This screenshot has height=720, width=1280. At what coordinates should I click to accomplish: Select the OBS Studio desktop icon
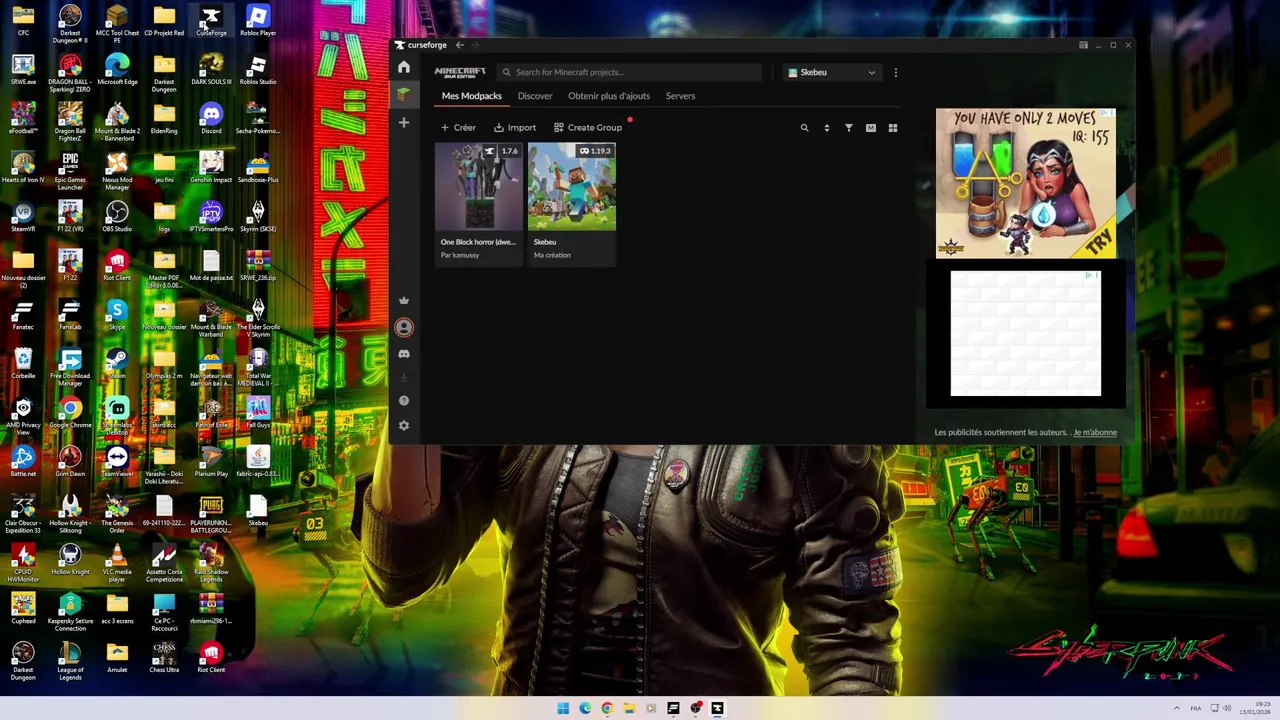117,217
